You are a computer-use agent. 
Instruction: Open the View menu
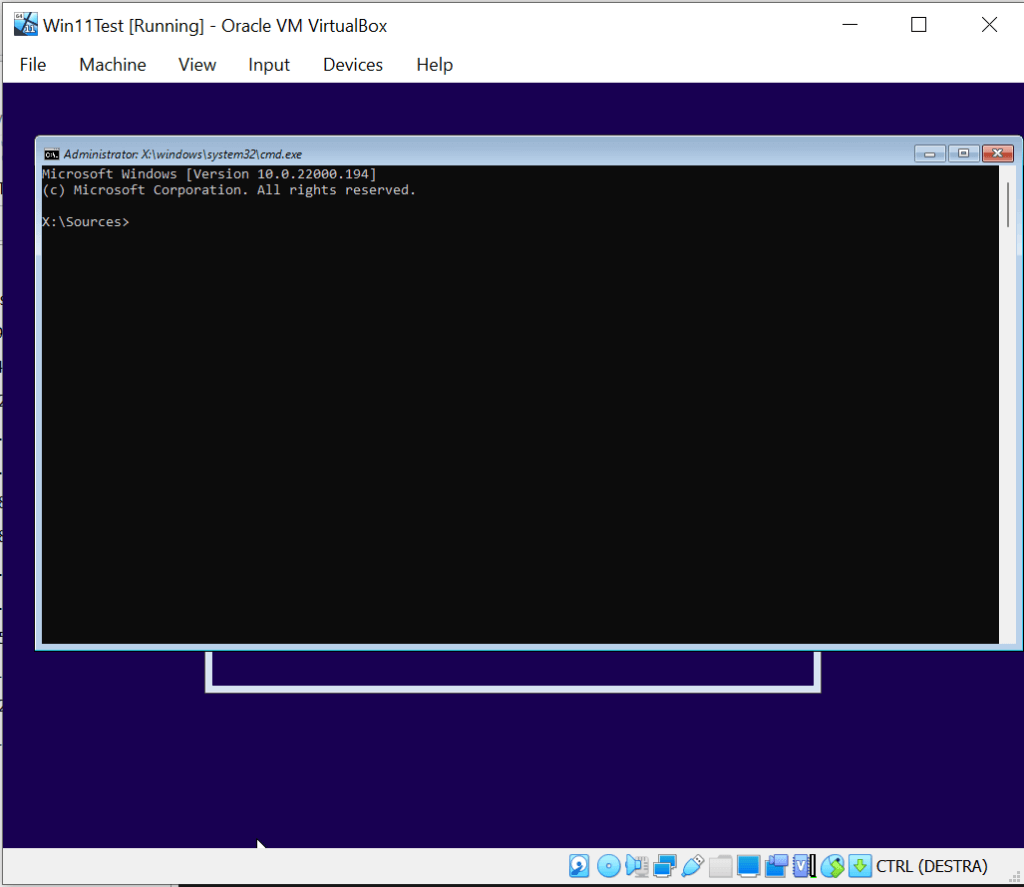coord(197,65)
